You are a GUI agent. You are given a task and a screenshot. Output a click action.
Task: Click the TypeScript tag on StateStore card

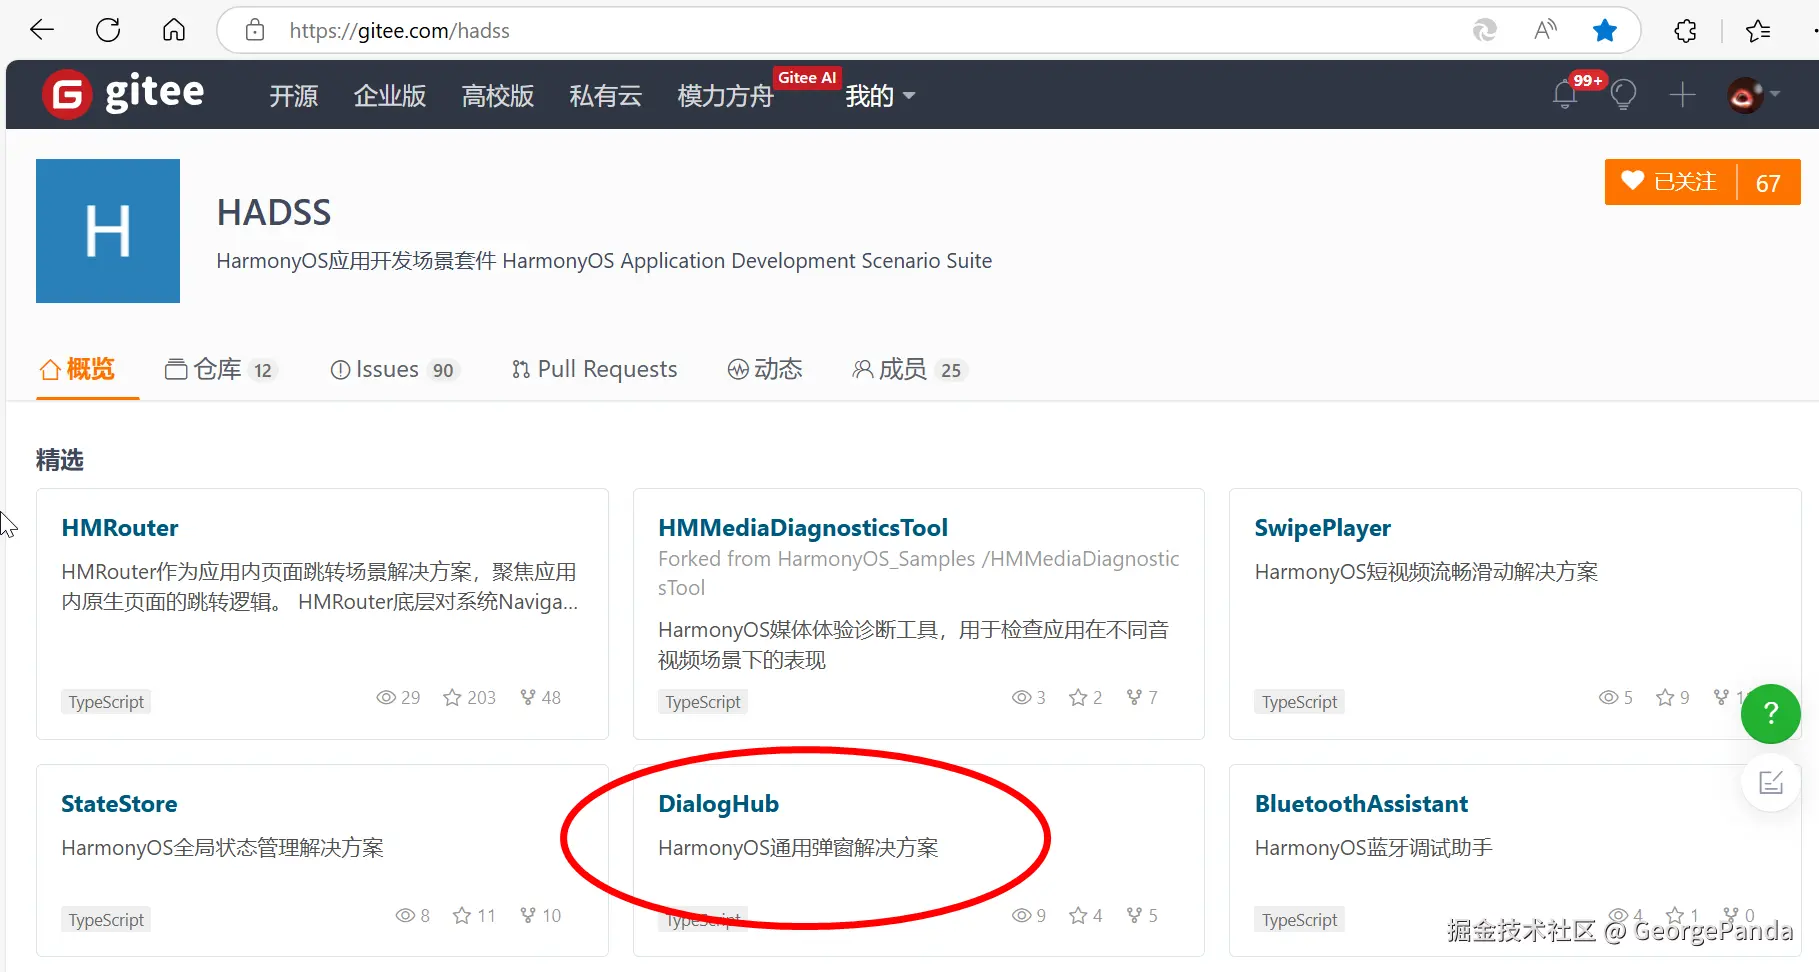coord(106,920)
